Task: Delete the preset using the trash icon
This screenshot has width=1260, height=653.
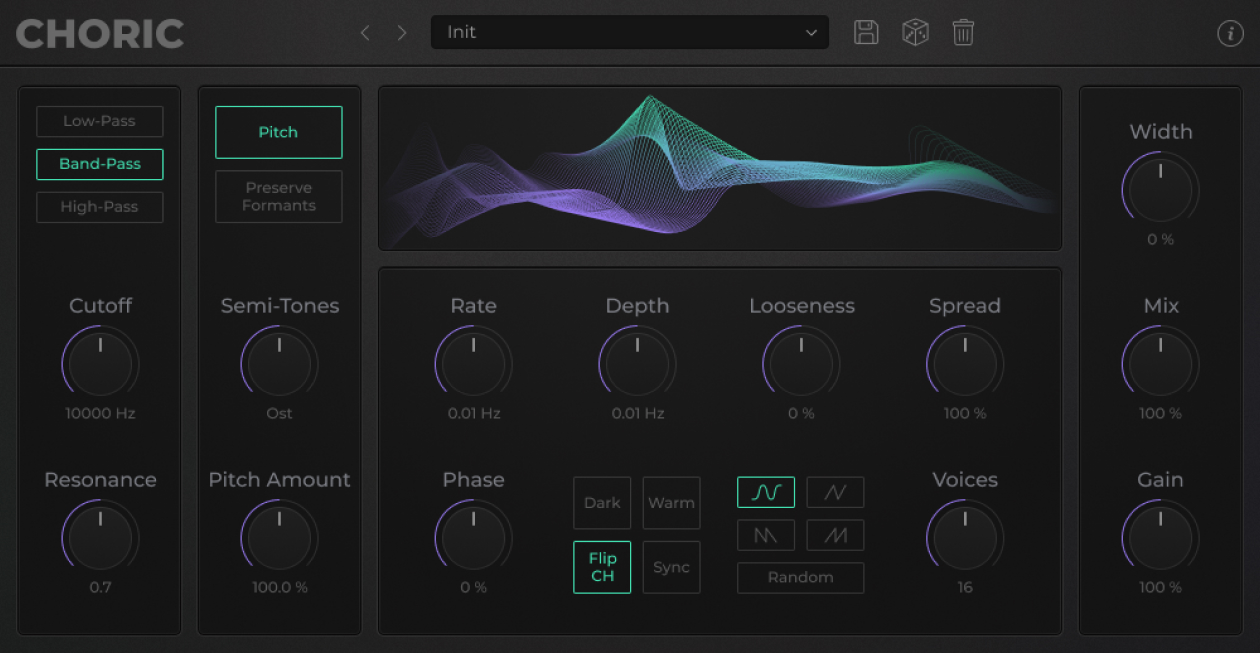Action: pyautogui.click(x=963, y=32)
